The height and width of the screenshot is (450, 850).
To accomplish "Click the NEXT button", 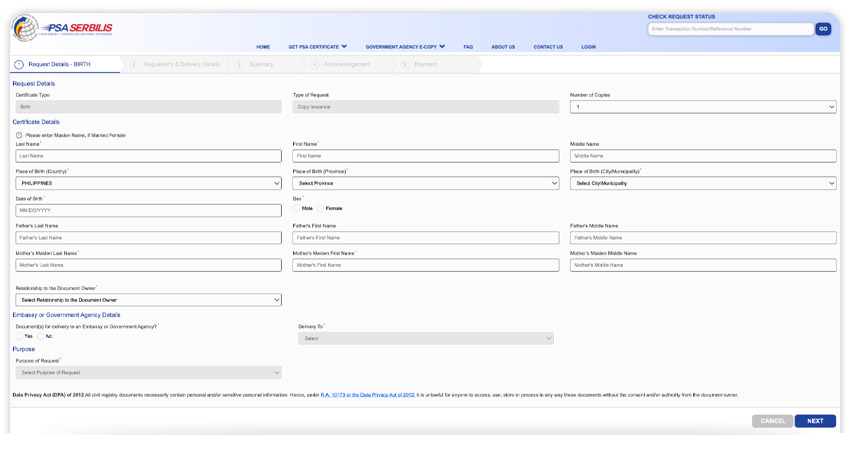I will pos(815,421).
